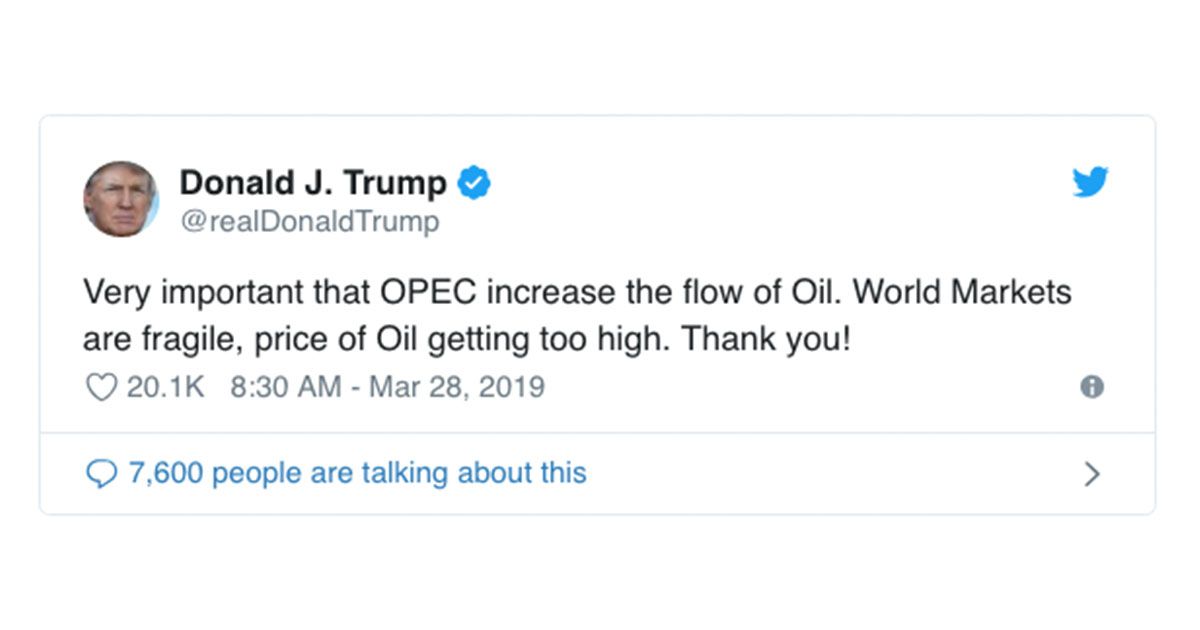Click the blue speech bubble reply icon

(102, 473)
